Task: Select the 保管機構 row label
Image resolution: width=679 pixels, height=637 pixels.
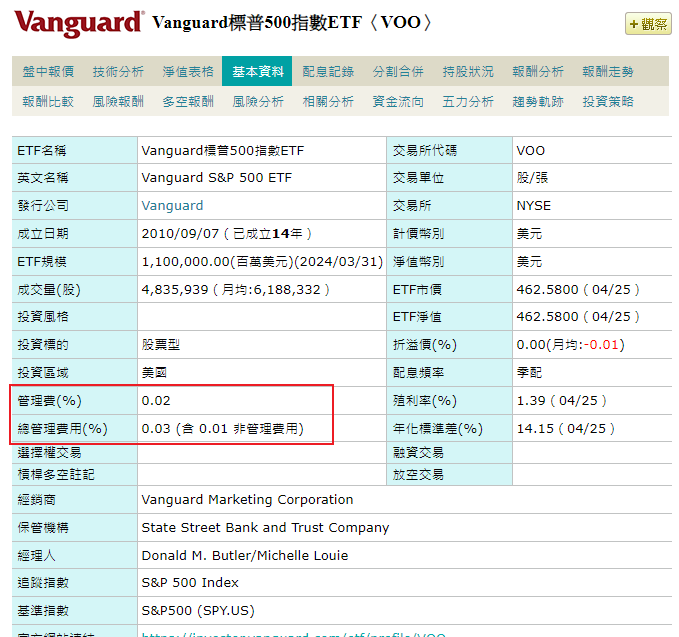Action: pos(43,527)
